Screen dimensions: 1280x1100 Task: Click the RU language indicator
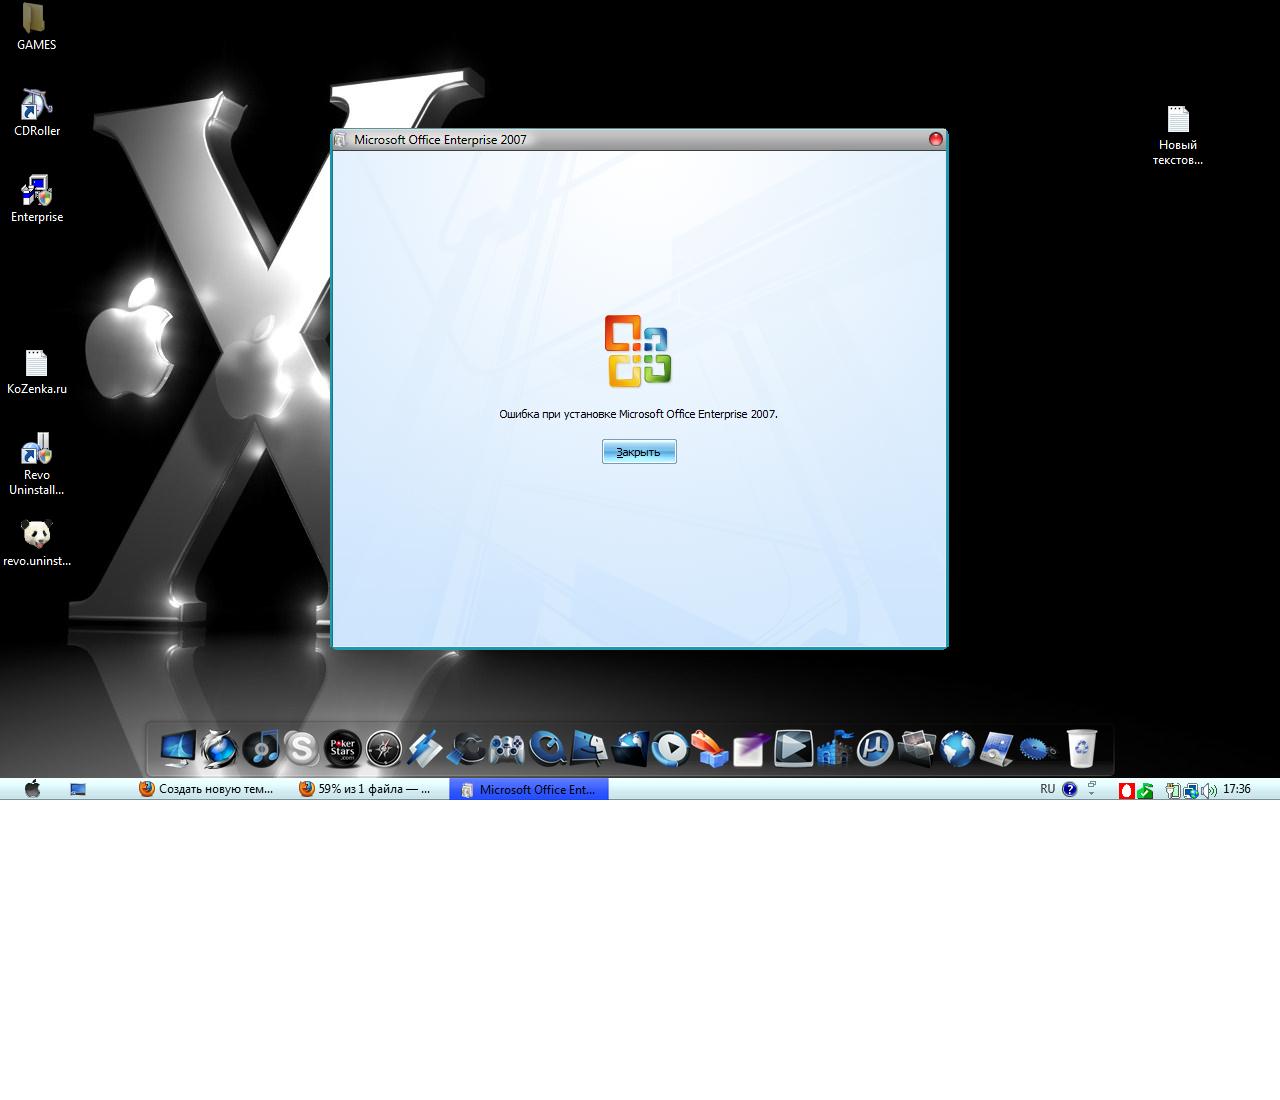(1047, 789)
